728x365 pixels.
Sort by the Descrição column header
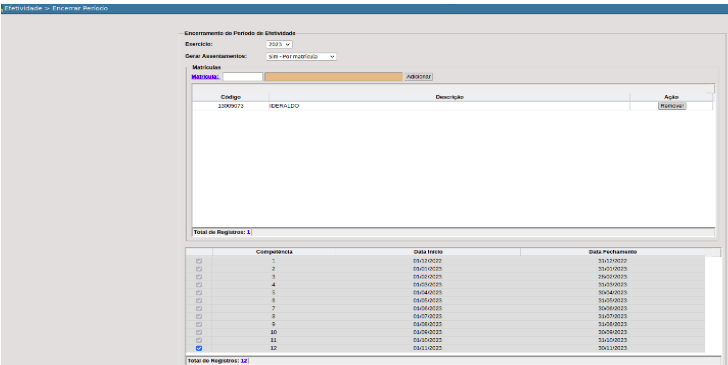[x=449, y=97]
